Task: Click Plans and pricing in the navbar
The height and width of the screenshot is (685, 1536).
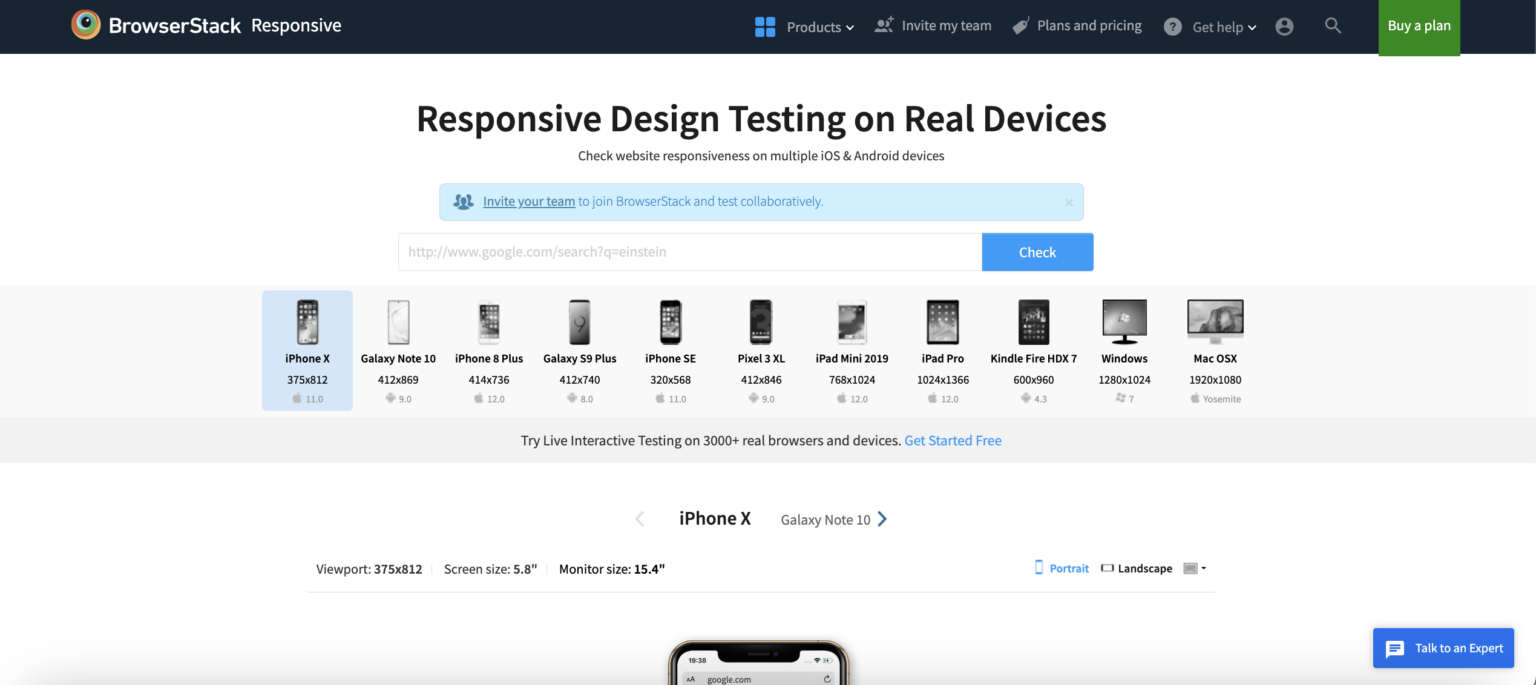Action: (1089, 26)
